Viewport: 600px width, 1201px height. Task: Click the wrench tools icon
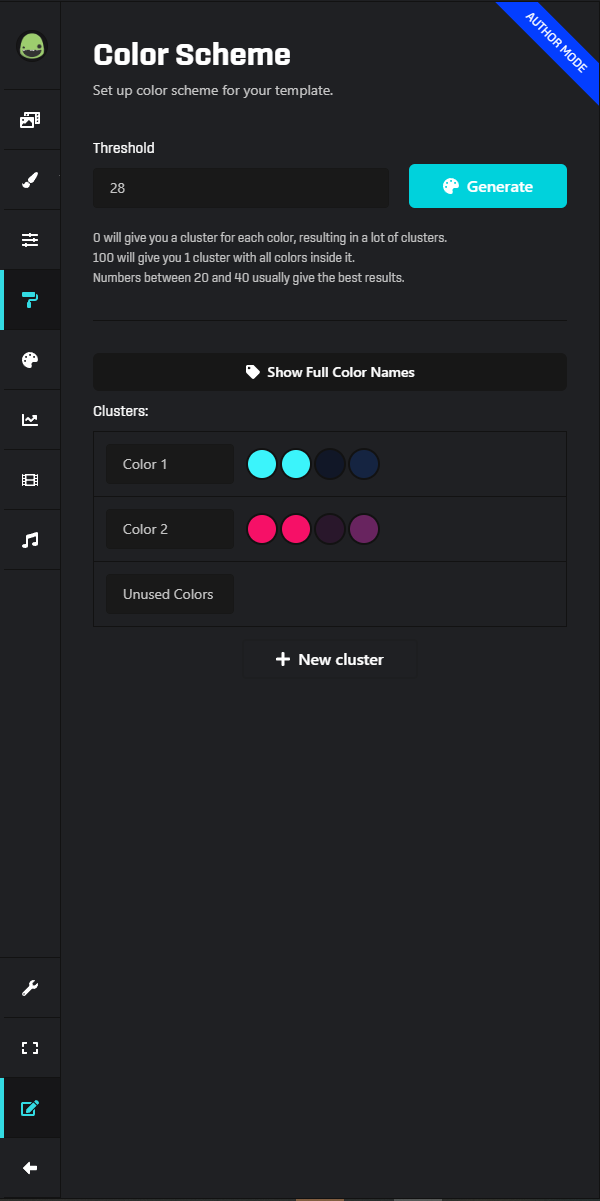click(x=30, y=988)
